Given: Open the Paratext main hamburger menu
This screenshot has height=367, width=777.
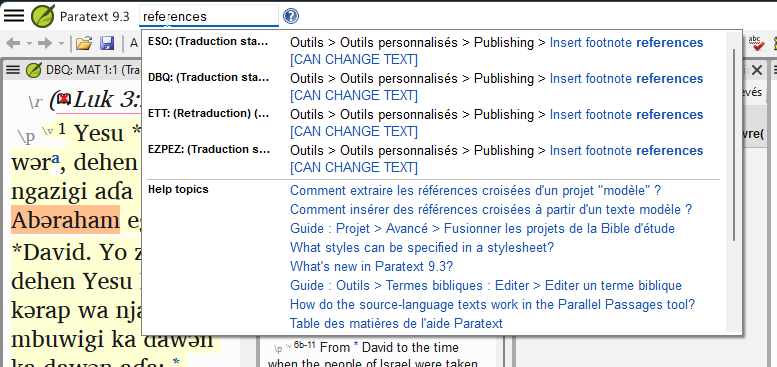Looking at the screenshot, I should pos(14,16).
